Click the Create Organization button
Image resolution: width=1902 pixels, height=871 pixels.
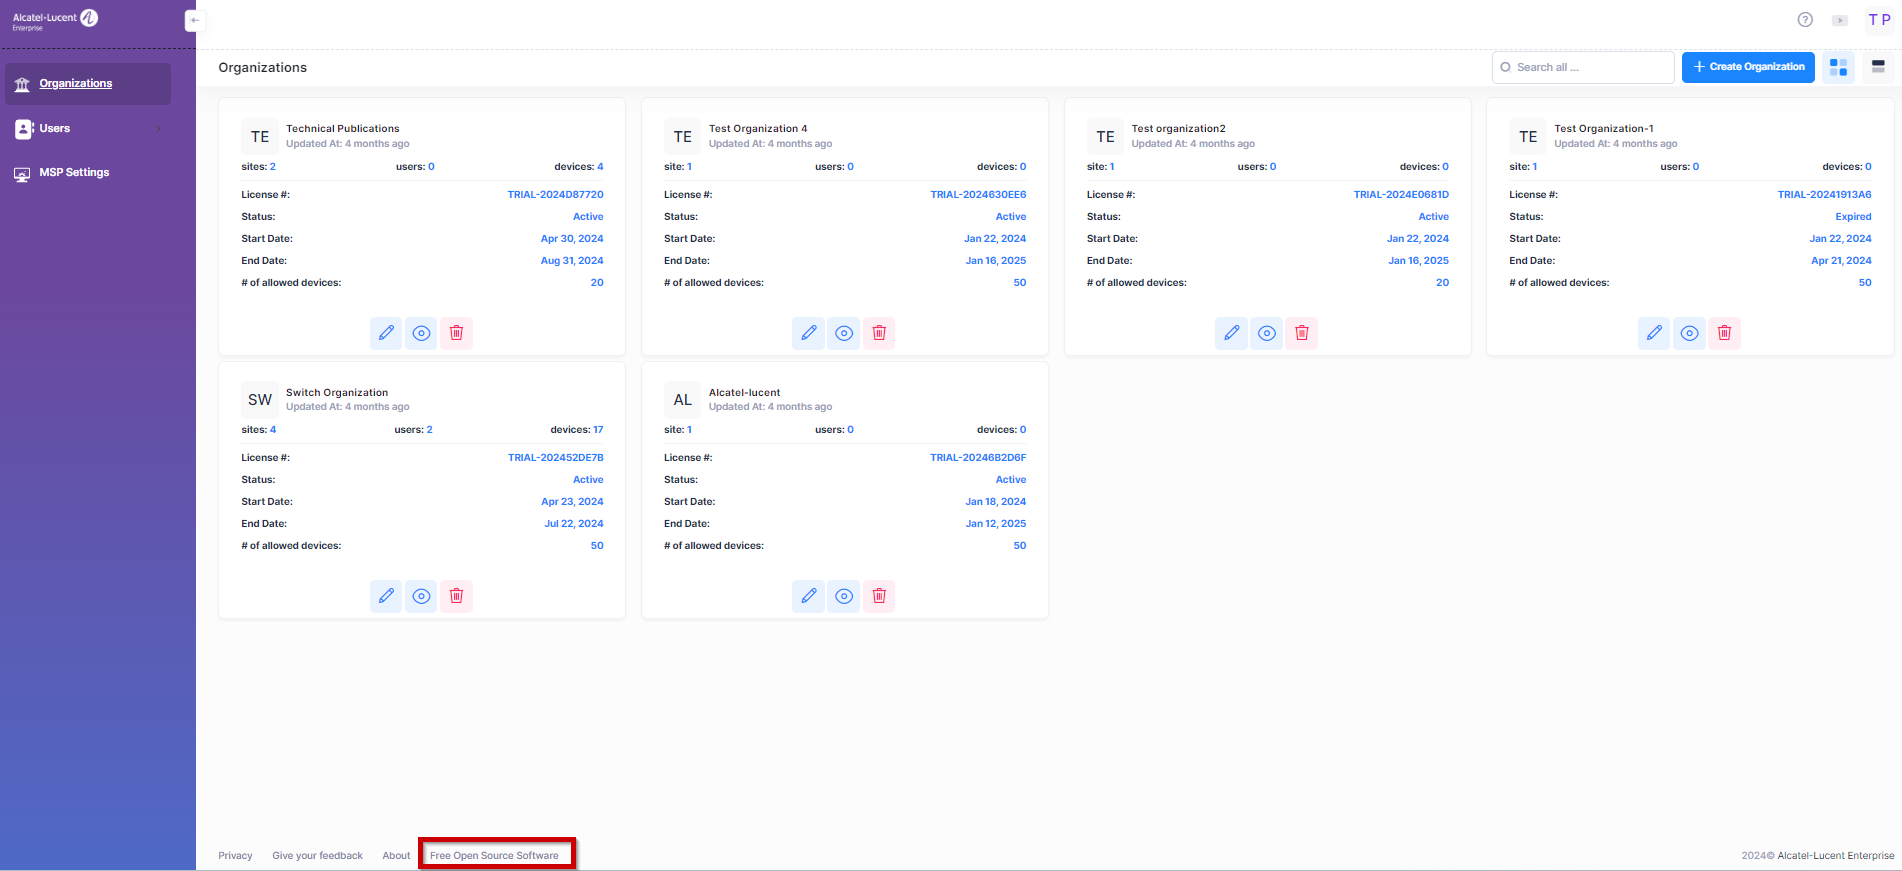point(1748,67)
